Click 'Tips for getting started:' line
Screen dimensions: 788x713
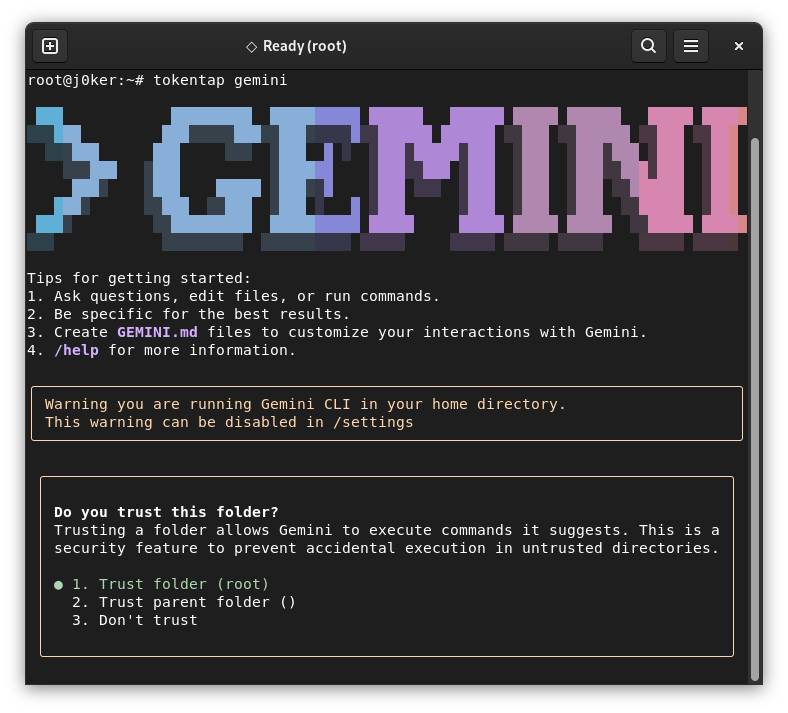139,278
